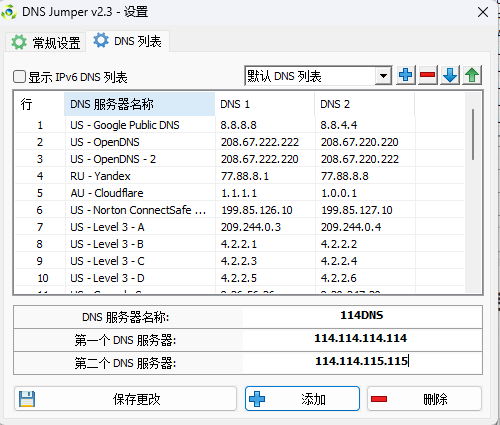Viewport: 500px width, 425px height.
Task: Select the DNS 列表 tab
Action: pos(127,41)
